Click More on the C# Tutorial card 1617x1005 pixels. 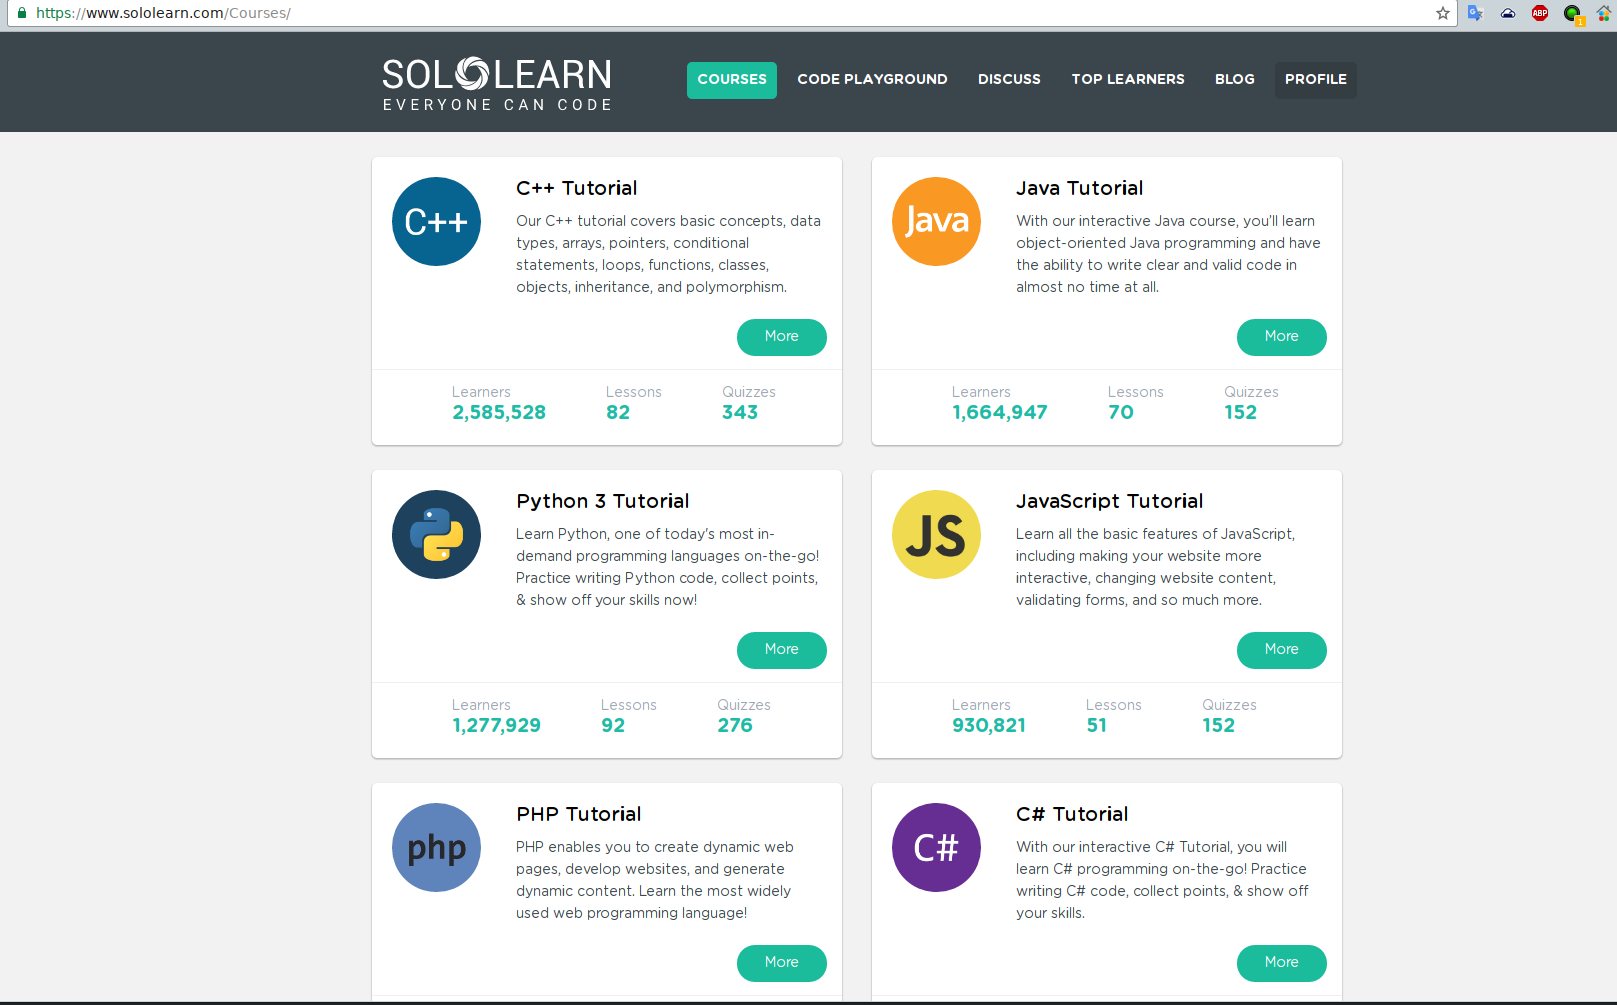[x=1282, y=963]
